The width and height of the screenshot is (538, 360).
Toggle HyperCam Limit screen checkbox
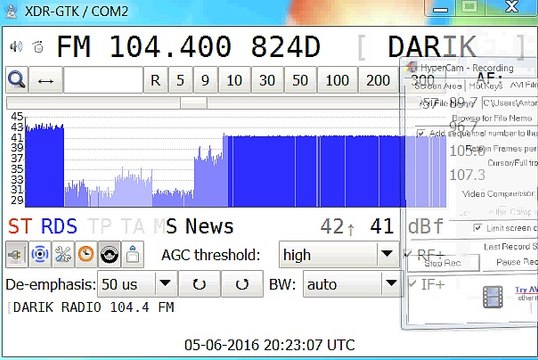477,228
